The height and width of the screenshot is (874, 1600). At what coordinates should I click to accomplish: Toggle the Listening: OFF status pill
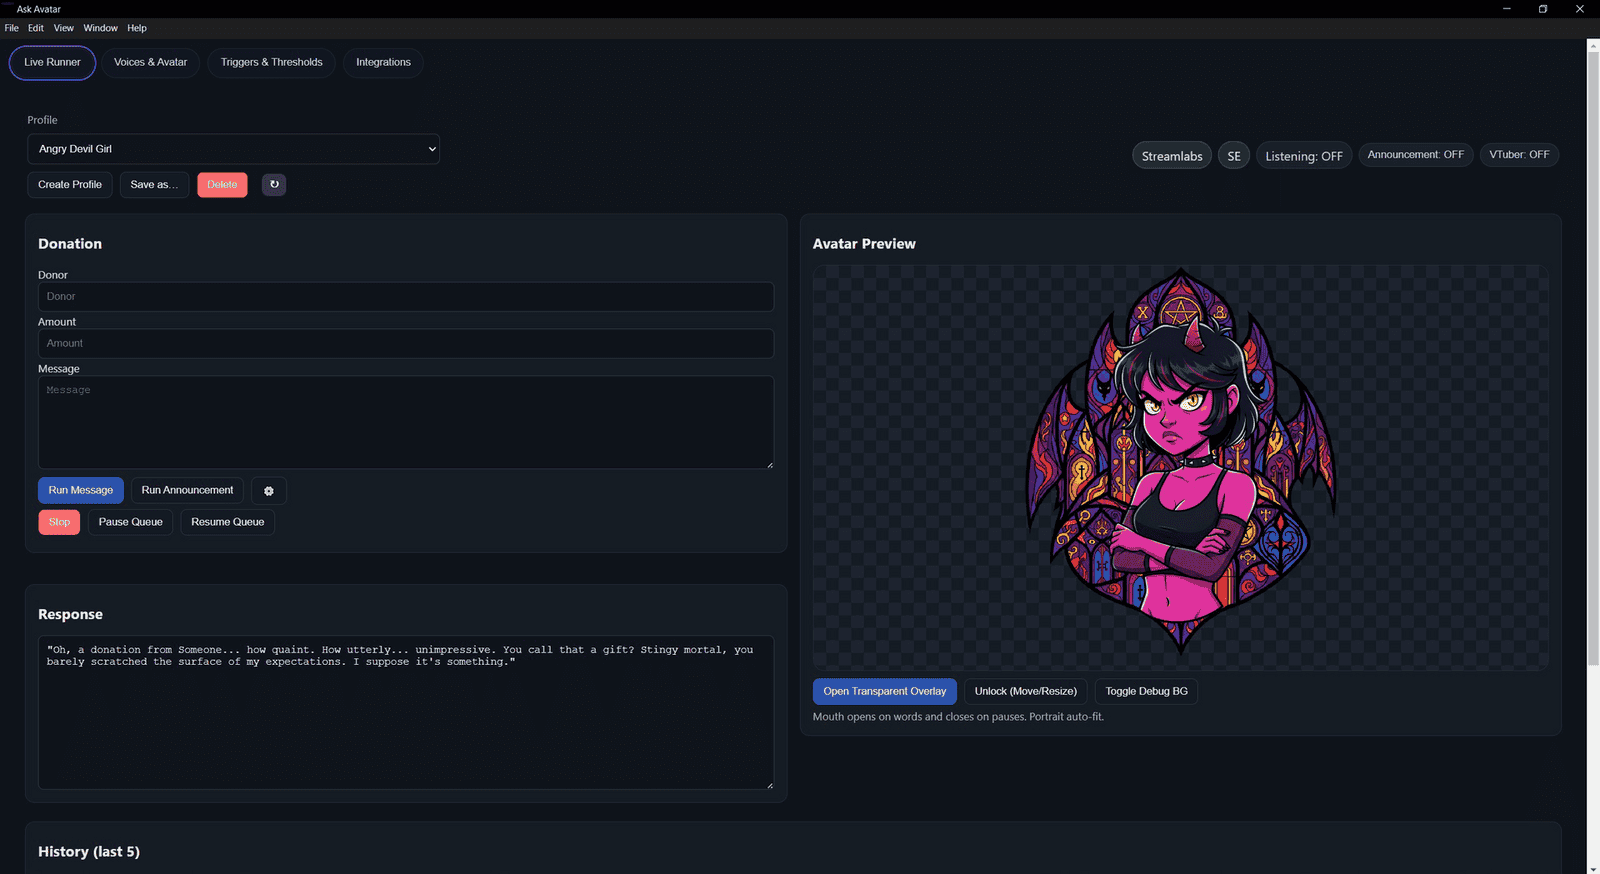click(x=1303, y=156)
